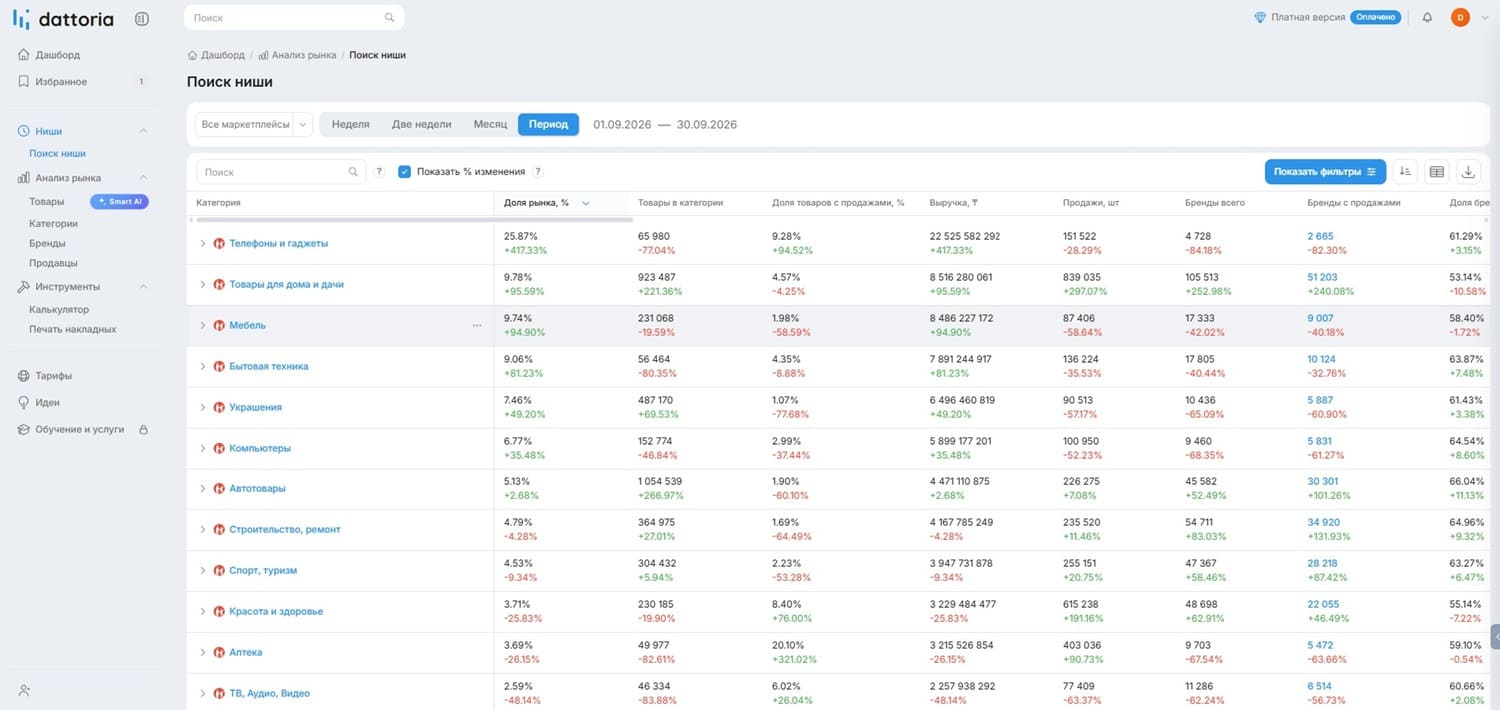Switch to the Месяц tab

pyautogui.click(x=490, y=125)
